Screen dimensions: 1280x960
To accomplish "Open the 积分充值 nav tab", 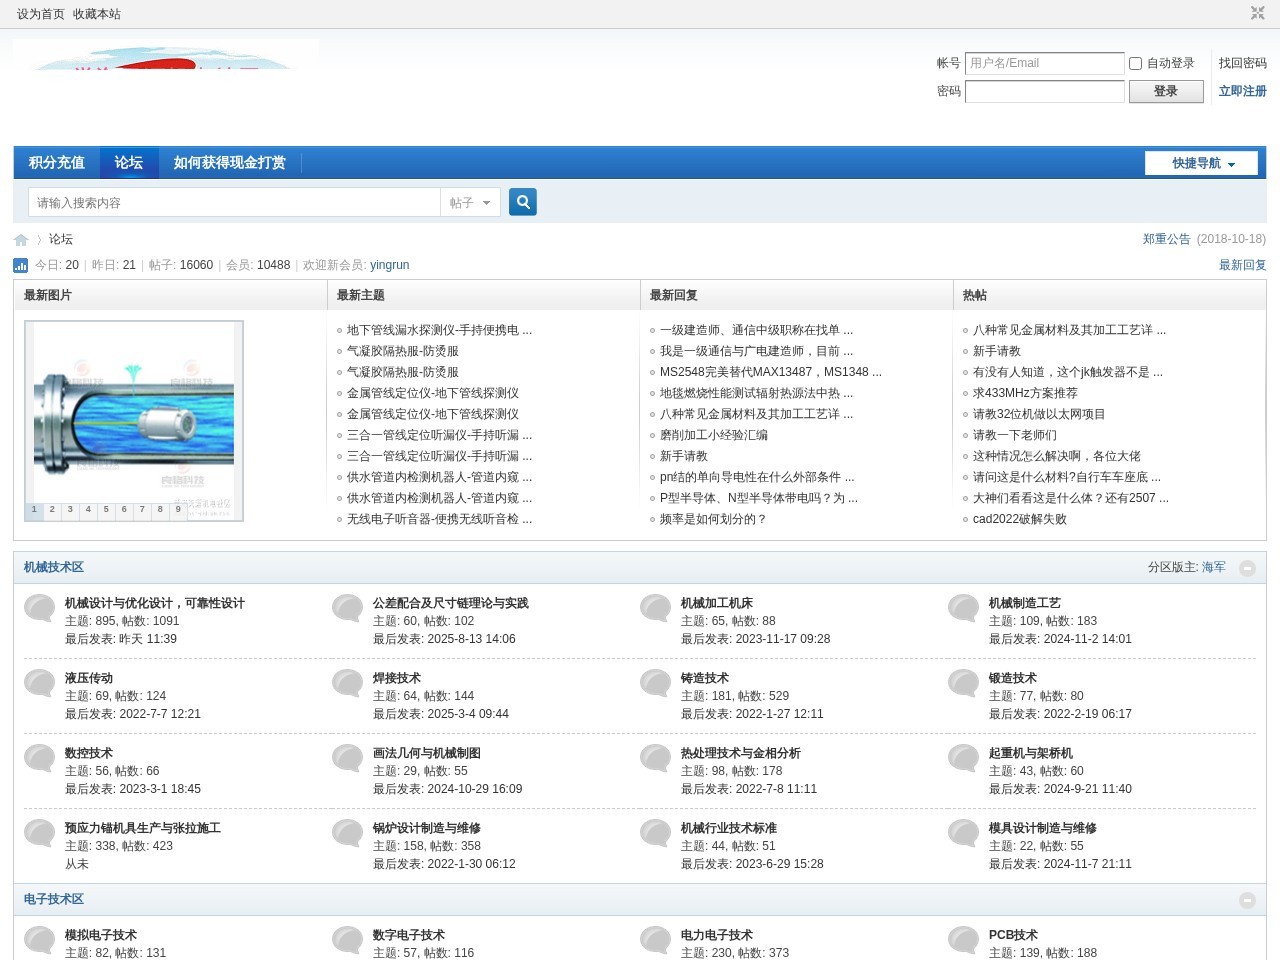I will 57,162.
